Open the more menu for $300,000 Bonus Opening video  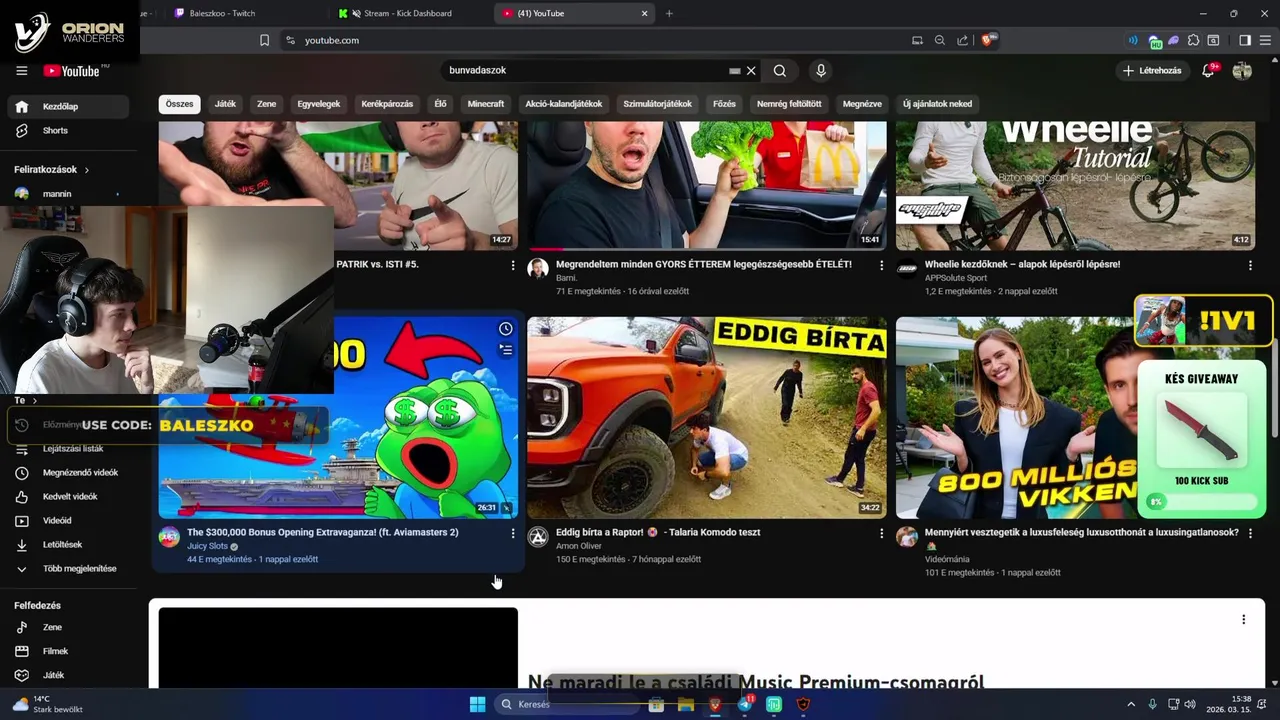(x=513, y=533)
